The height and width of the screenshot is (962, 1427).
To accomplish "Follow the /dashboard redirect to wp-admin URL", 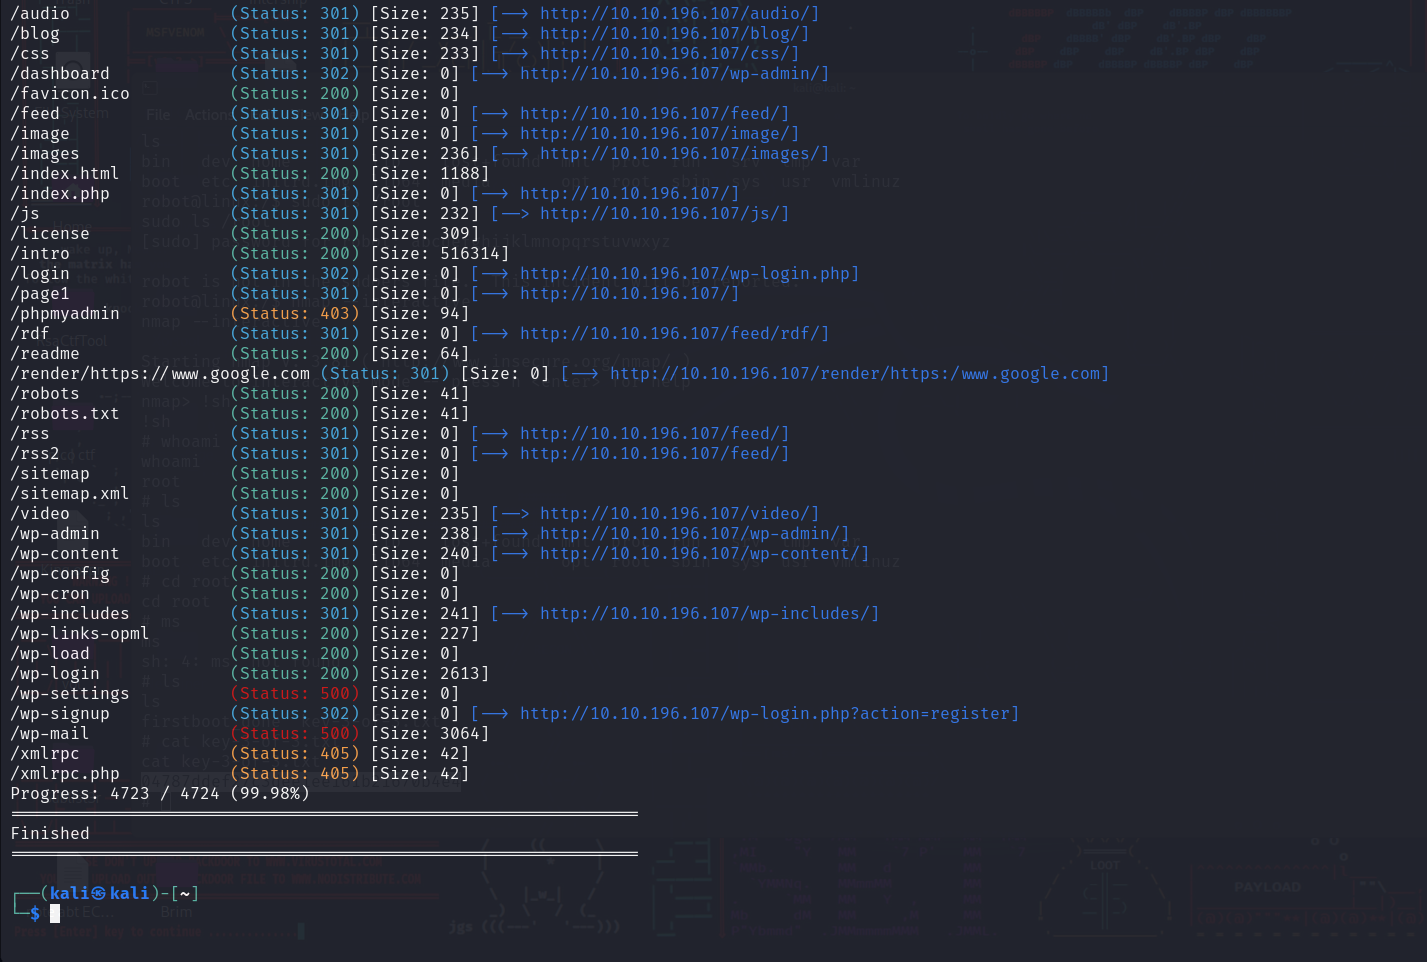I will (x=670, y=73).
